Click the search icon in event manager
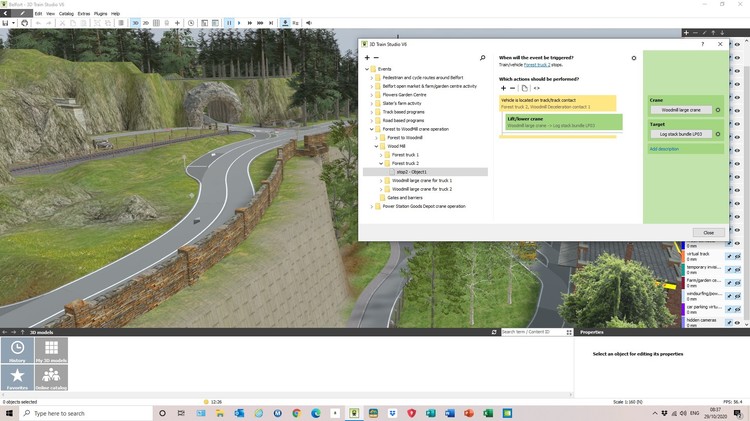750x421 pixels. (x=482, y=58)
